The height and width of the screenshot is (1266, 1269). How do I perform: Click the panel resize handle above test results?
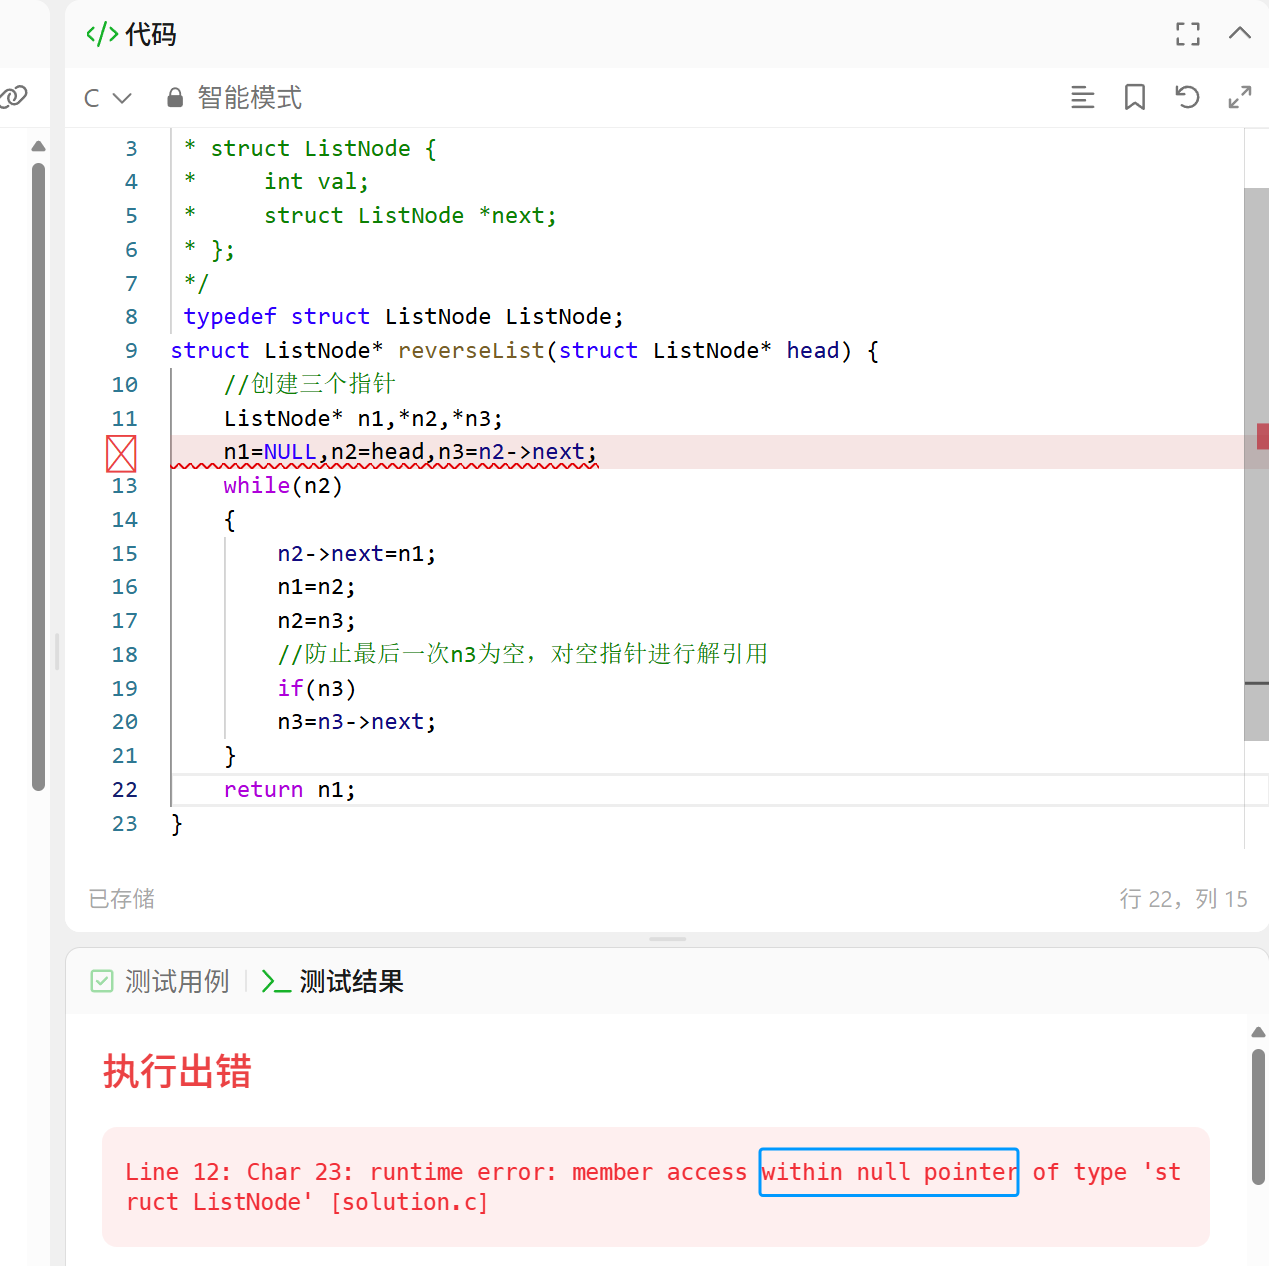pyautogui.click(x=667, y=939)
